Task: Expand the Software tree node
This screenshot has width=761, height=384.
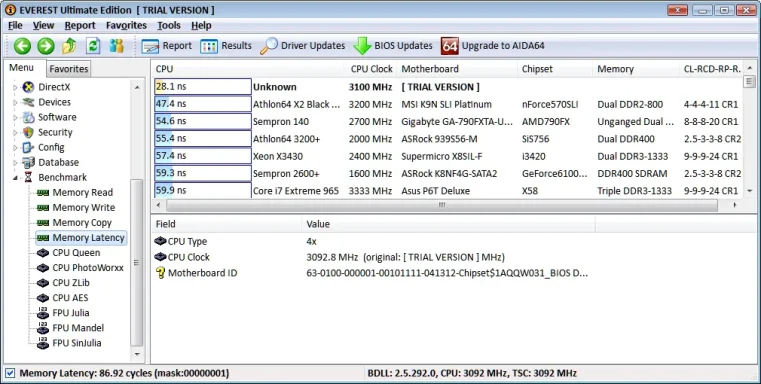Action: [15, 117]
